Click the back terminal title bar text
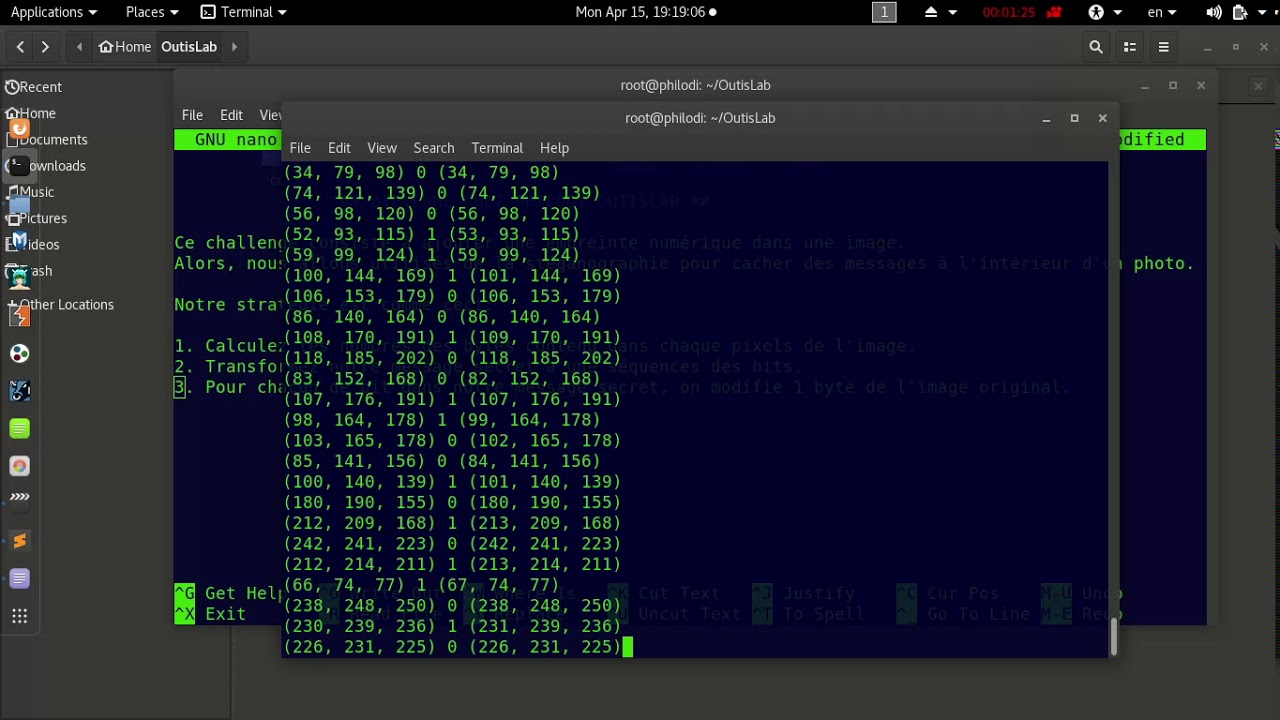The image size is (1280, 720). (x=695, y=85)
